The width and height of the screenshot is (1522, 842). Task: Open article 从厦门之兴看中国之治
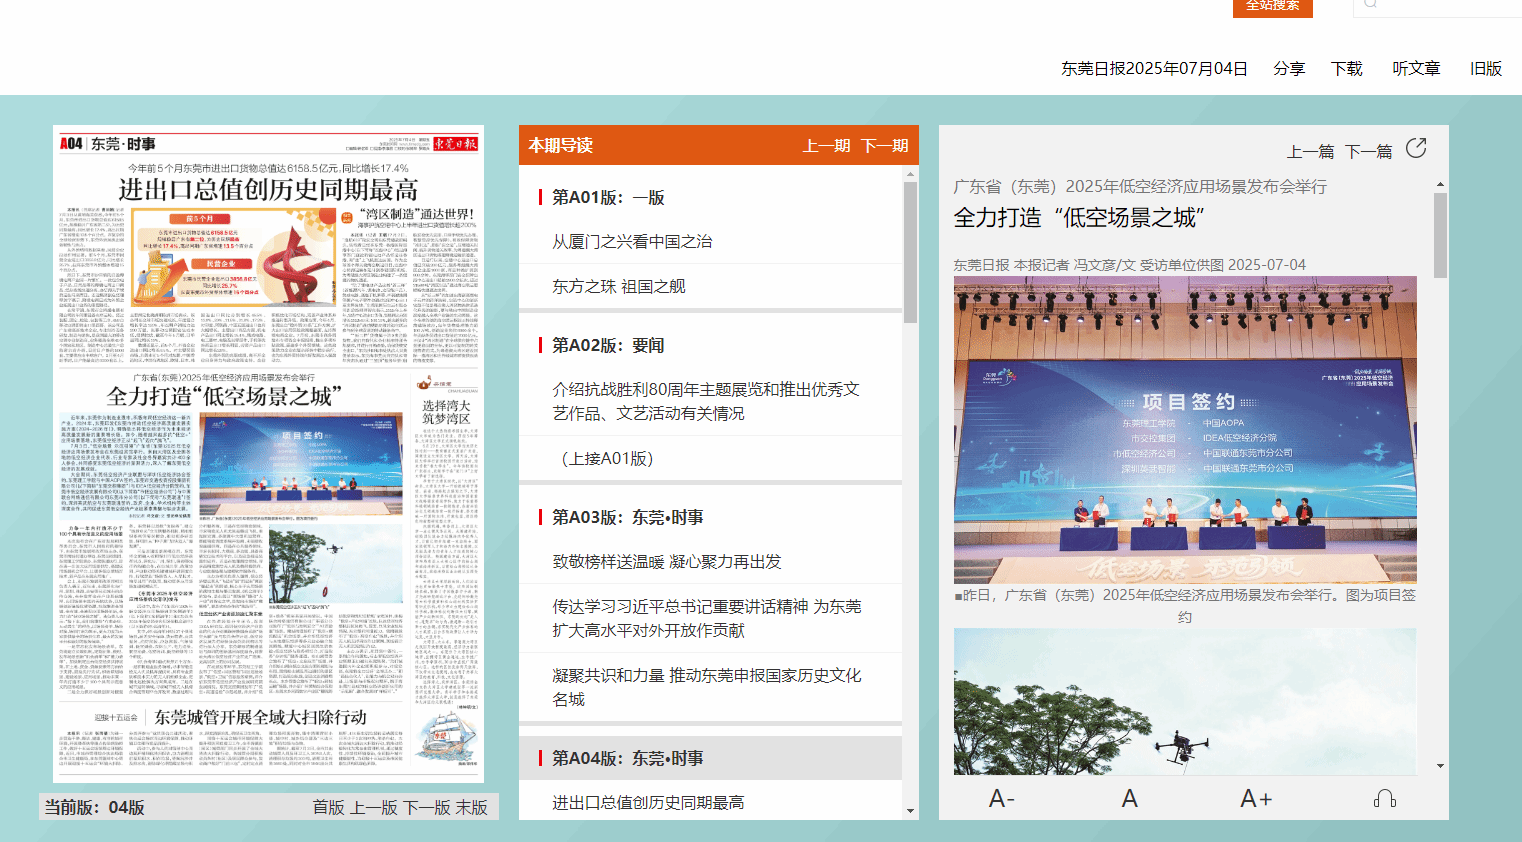tap(632, 241)
